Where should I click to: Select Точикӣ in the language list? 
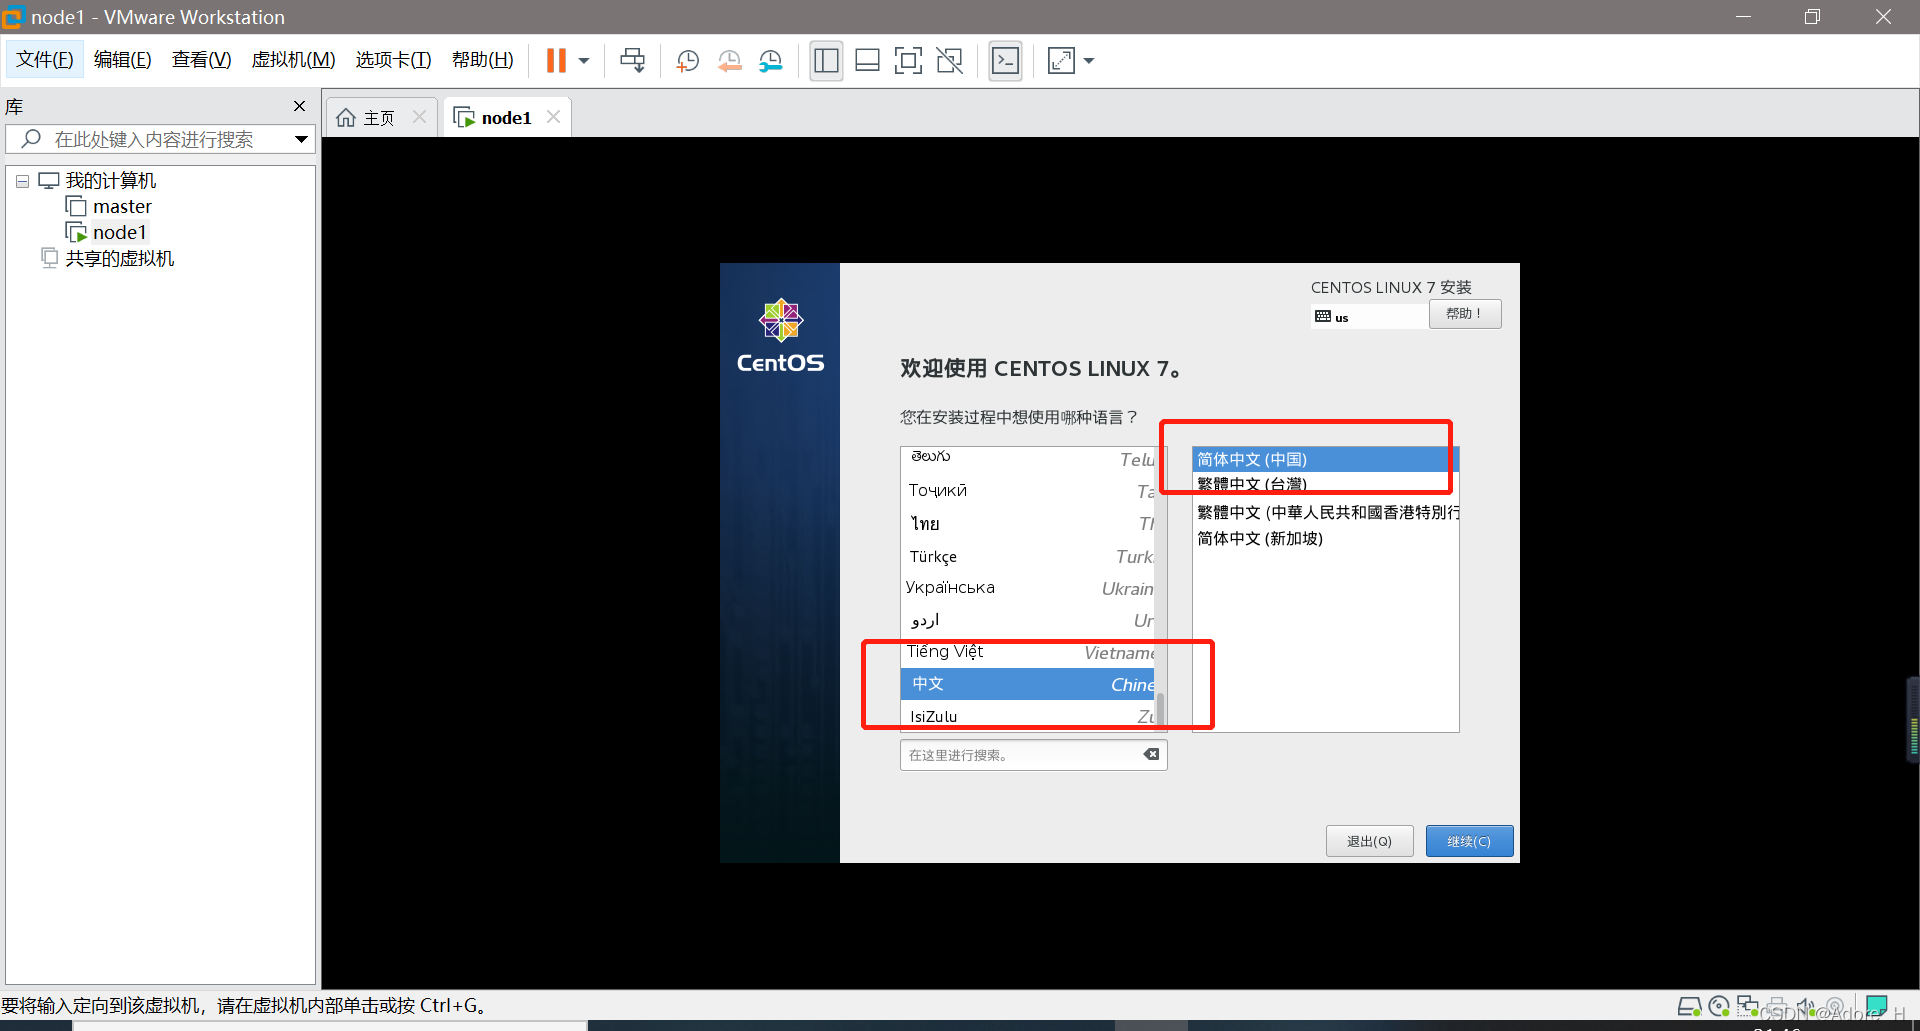coord(1028,491)
